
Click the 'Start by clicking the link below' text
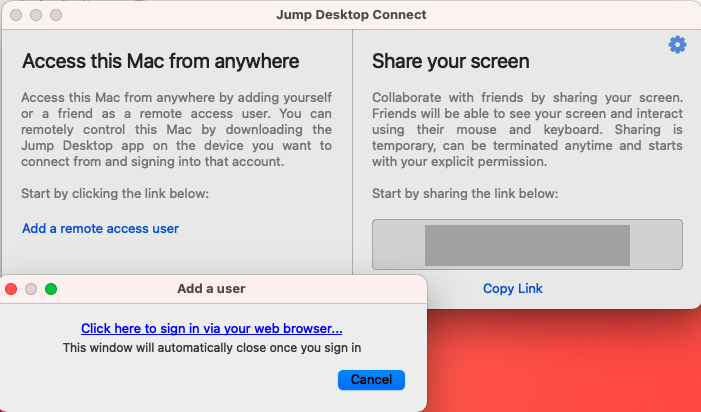tap(115, 193)
